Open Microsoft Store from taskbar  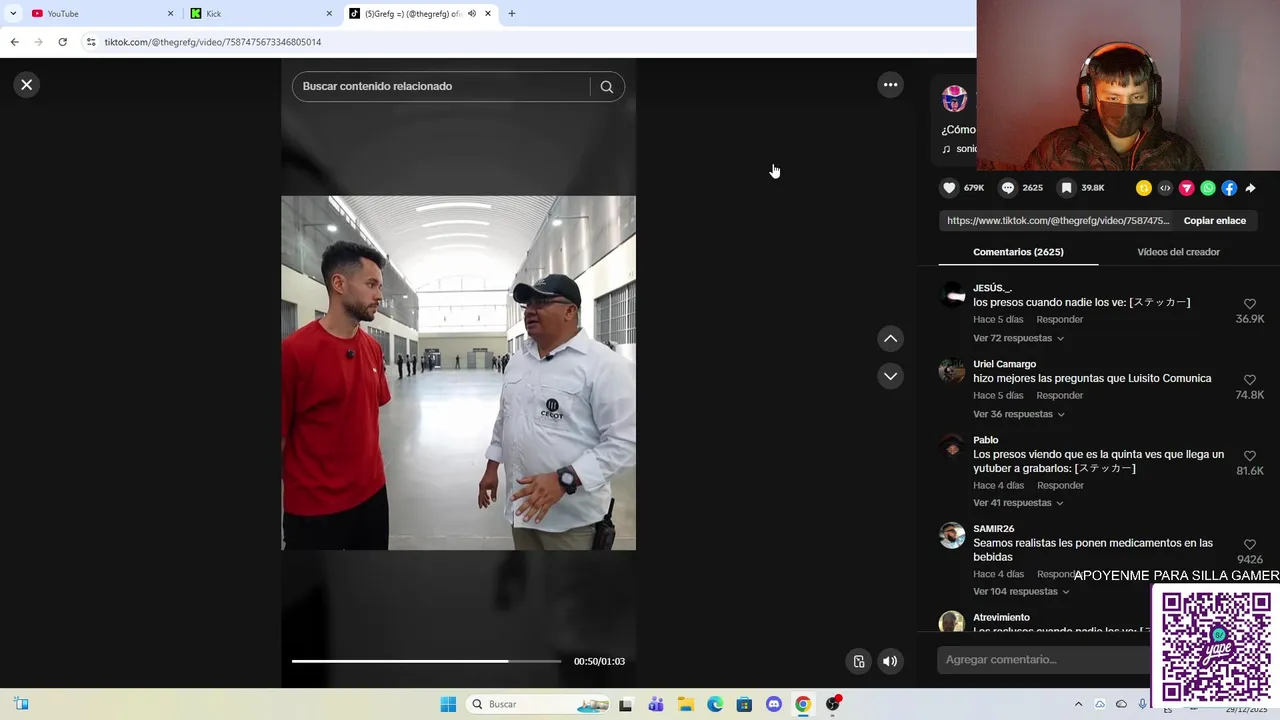[x=744, y=704]
